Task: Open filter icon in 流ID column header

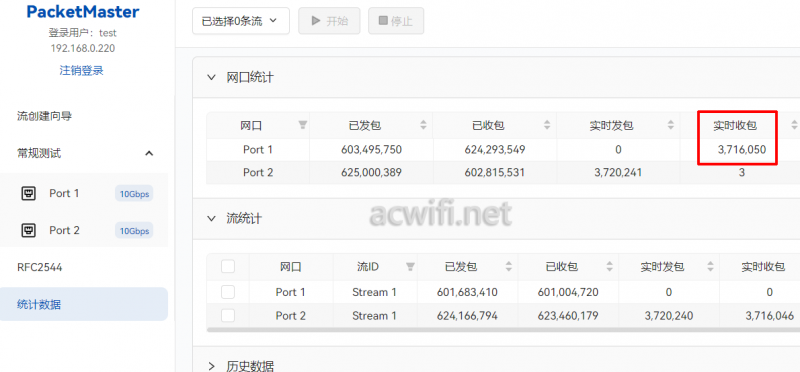Action: [x=410, y=266]
